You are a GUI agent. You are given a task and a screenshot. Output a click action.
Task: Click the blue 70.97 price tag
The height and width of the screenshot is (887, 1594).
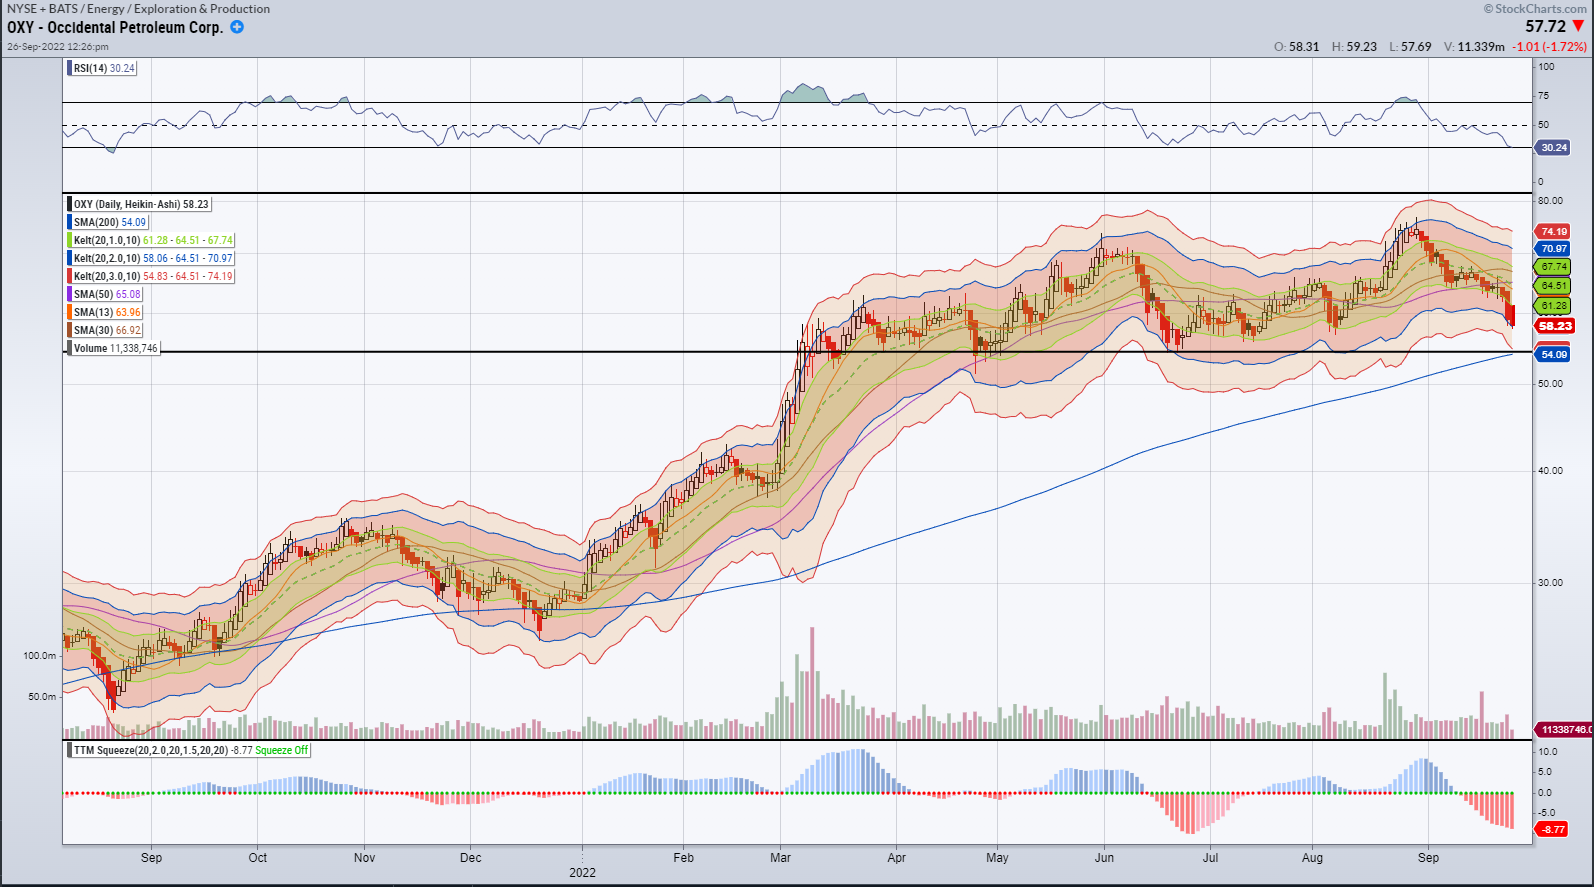(1553, 248)
